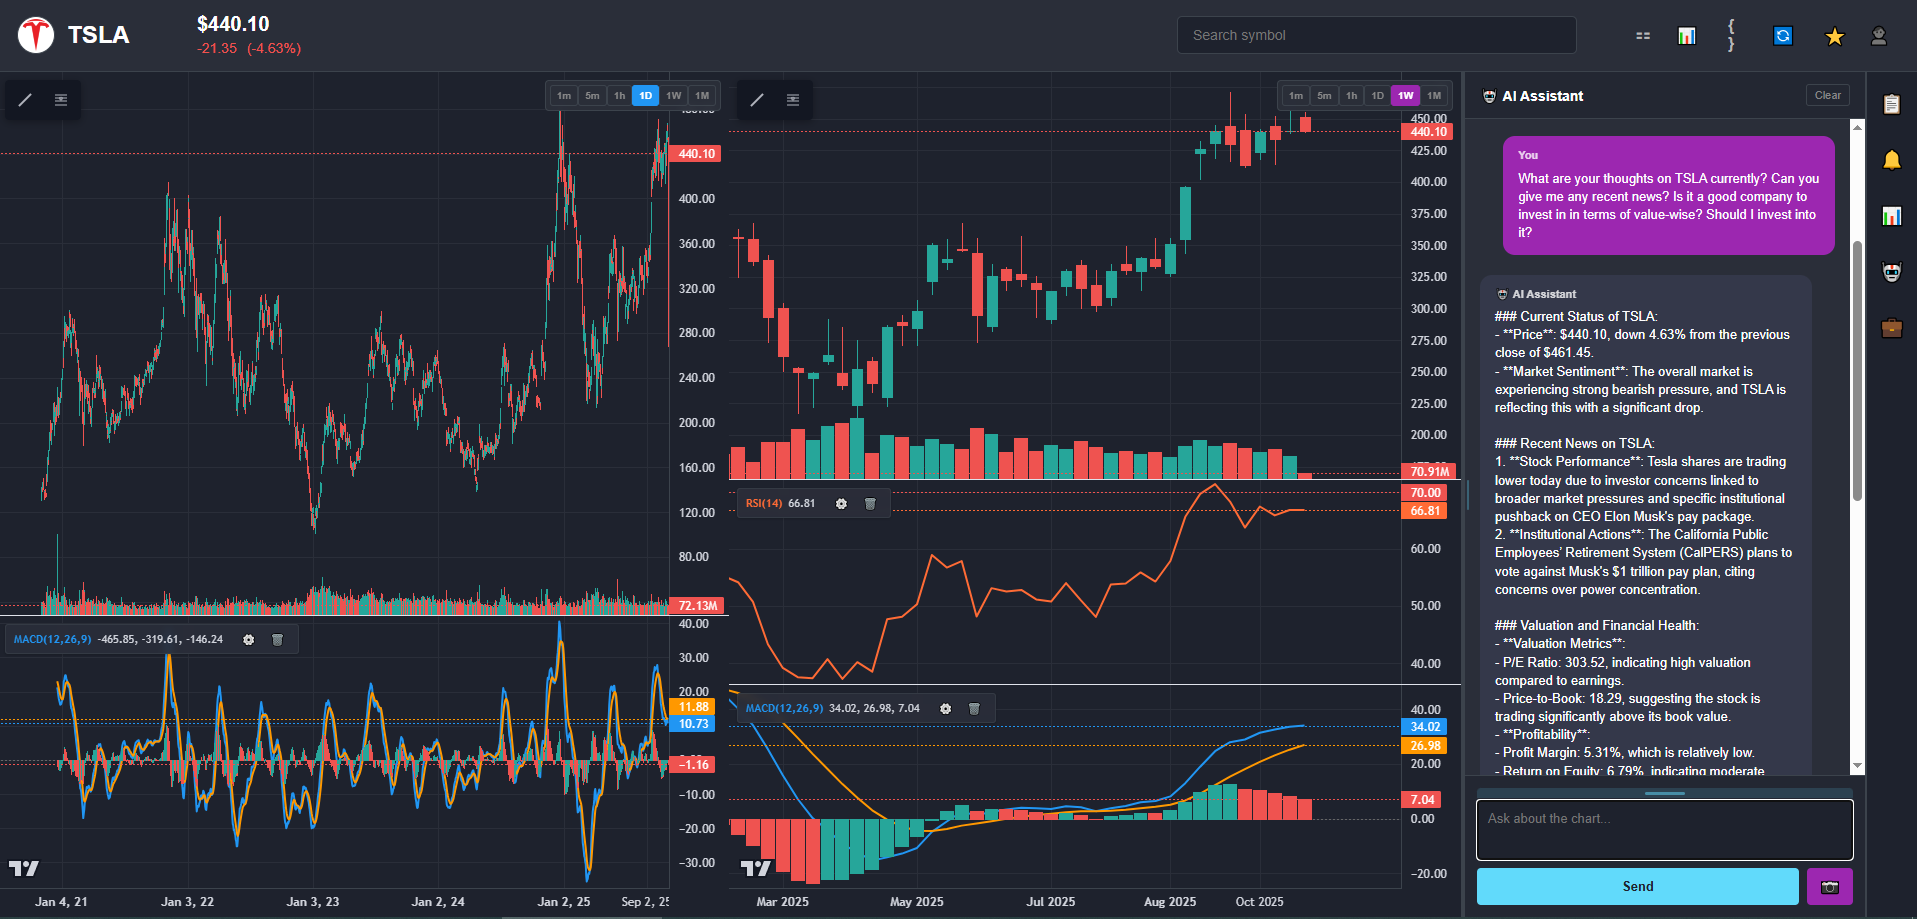1917x919 pixels.
Task: Click the blue refresh icon
Action: click(1783, 36)
